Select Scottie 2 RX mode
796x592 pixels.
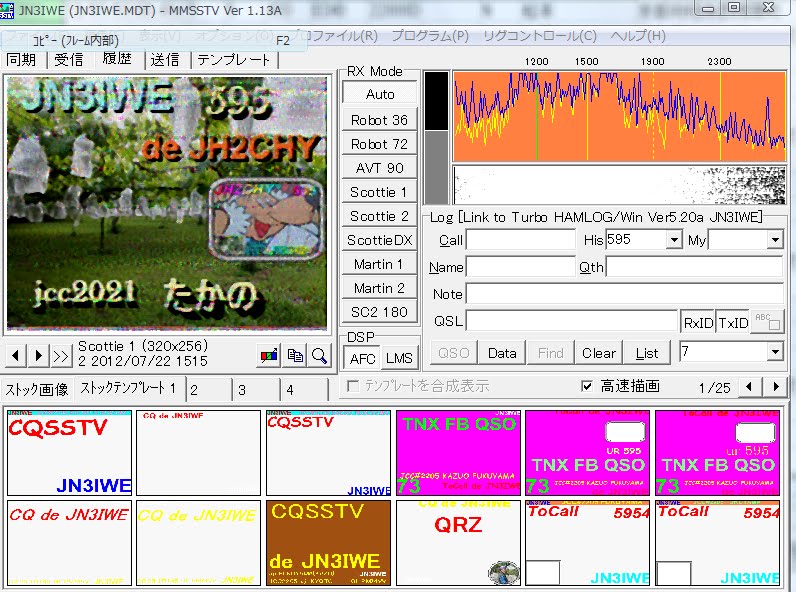pos(380,216)
